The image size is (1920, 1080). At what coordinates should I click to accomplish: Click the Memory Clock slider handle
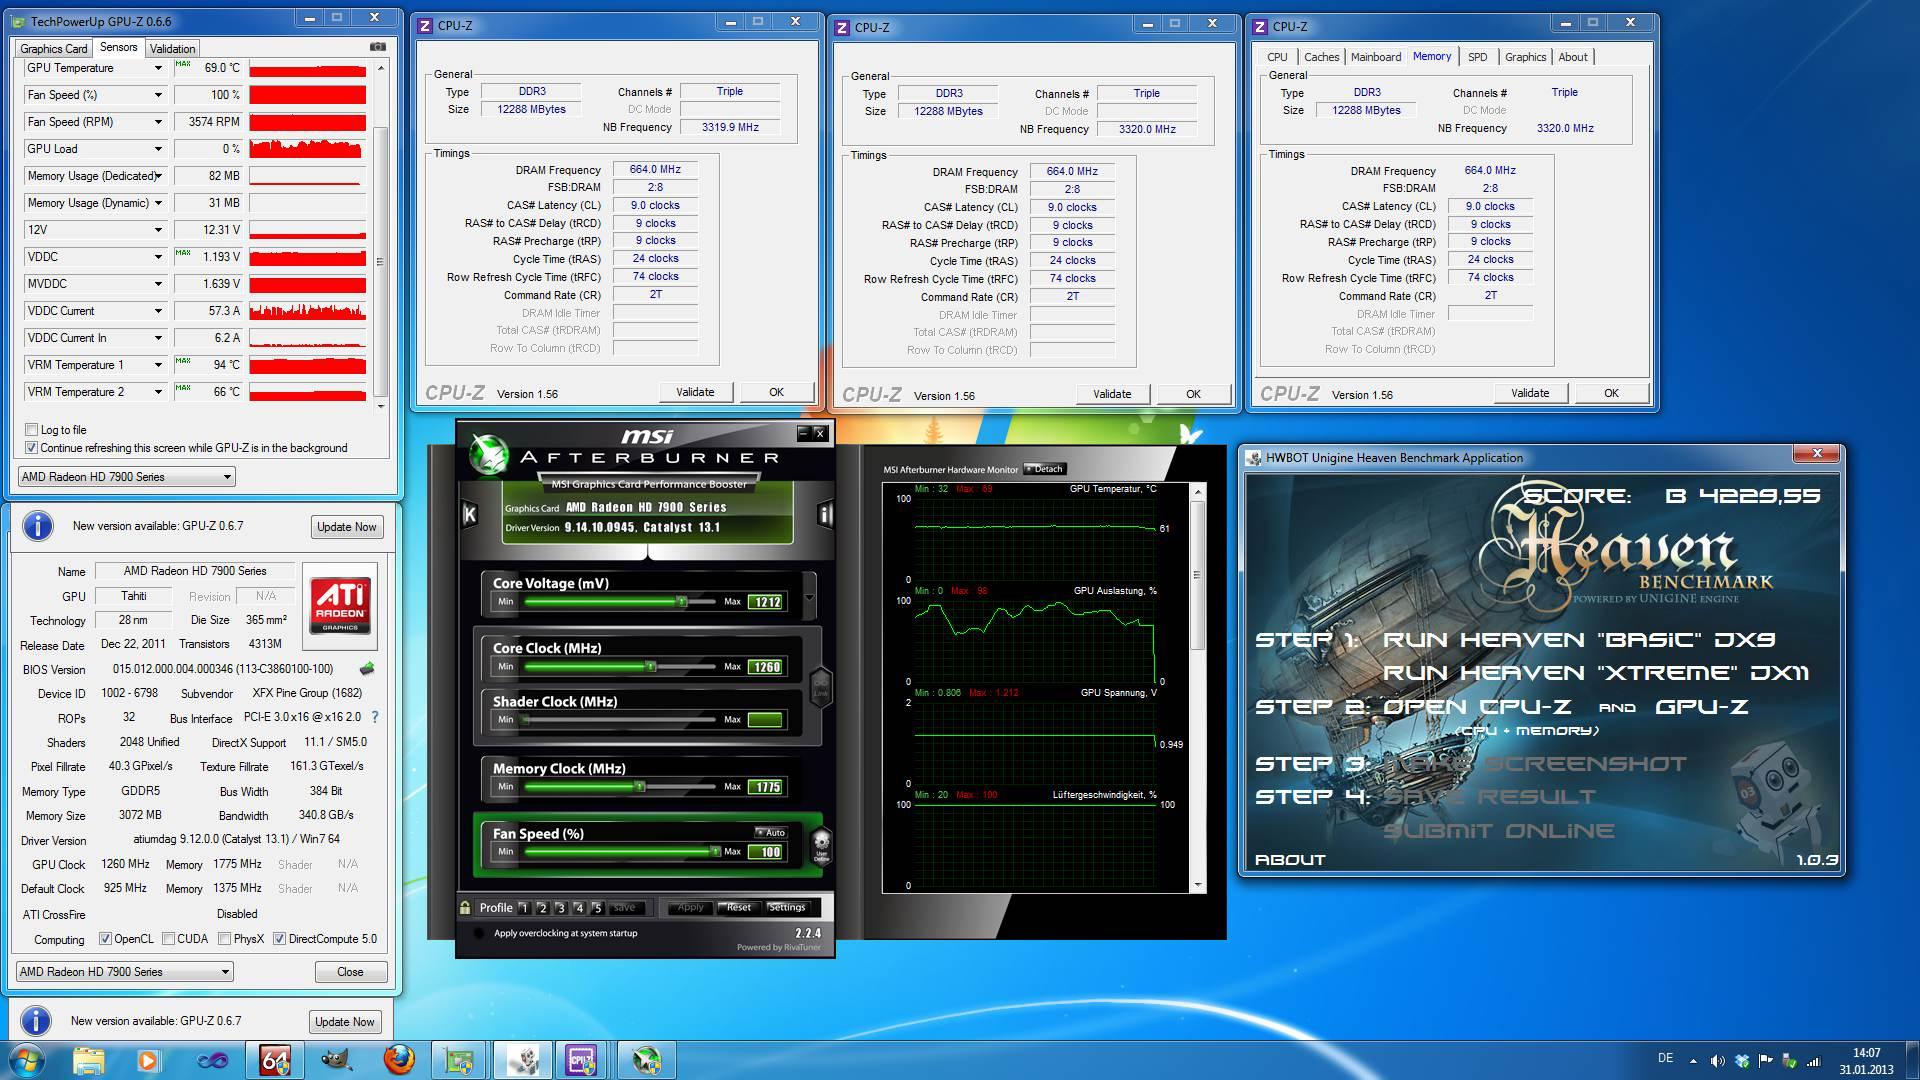click(x=639, y=787)
